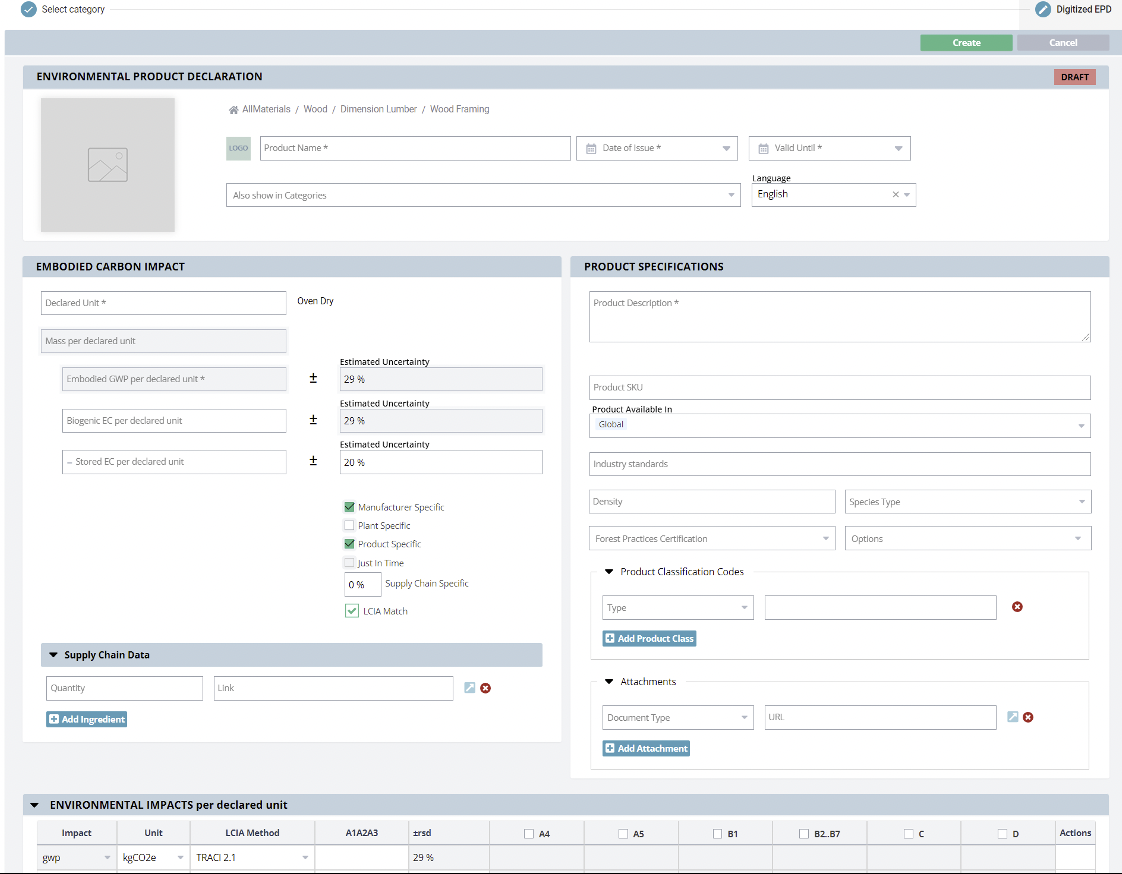
Task: Open the attachment URL edit icon
Action: point(1012,717)
